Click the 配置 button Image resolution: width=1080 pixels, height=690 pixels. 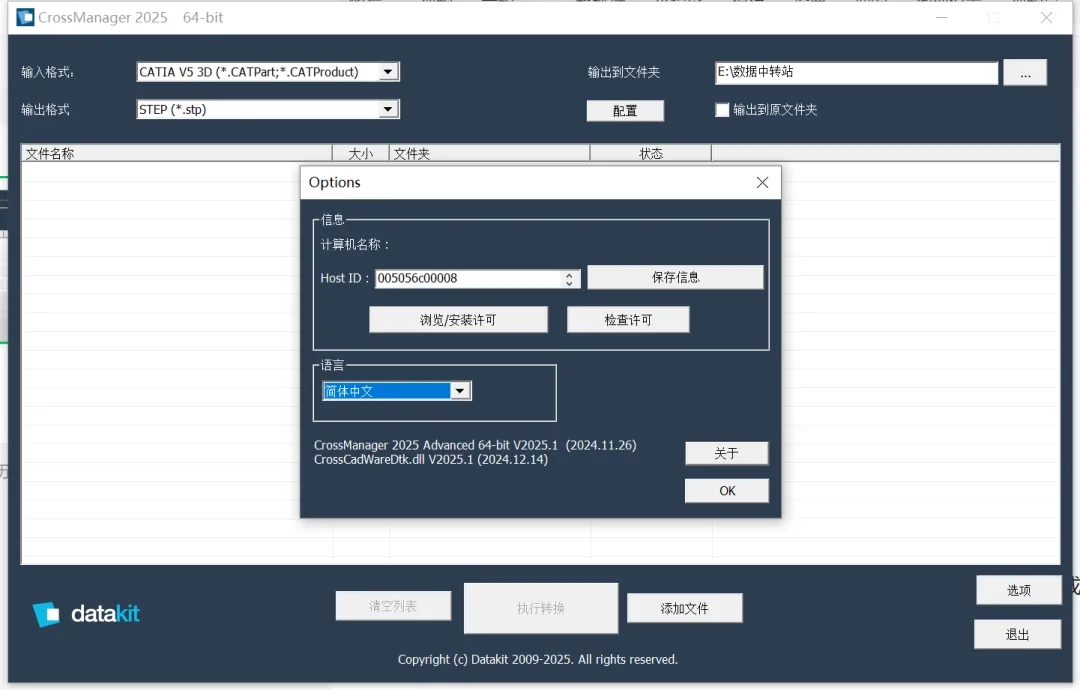pos(625,111)
